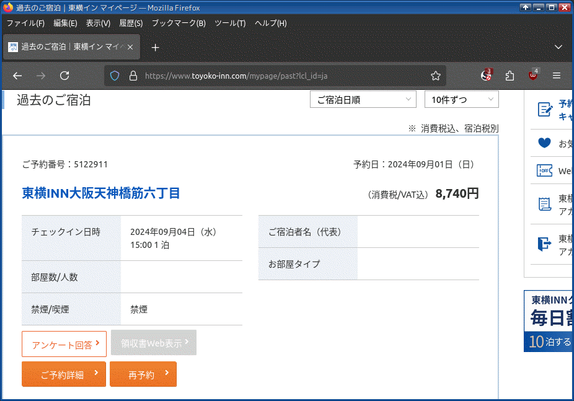Open ご予約詳細 reservation details

(x=64, y=374)
